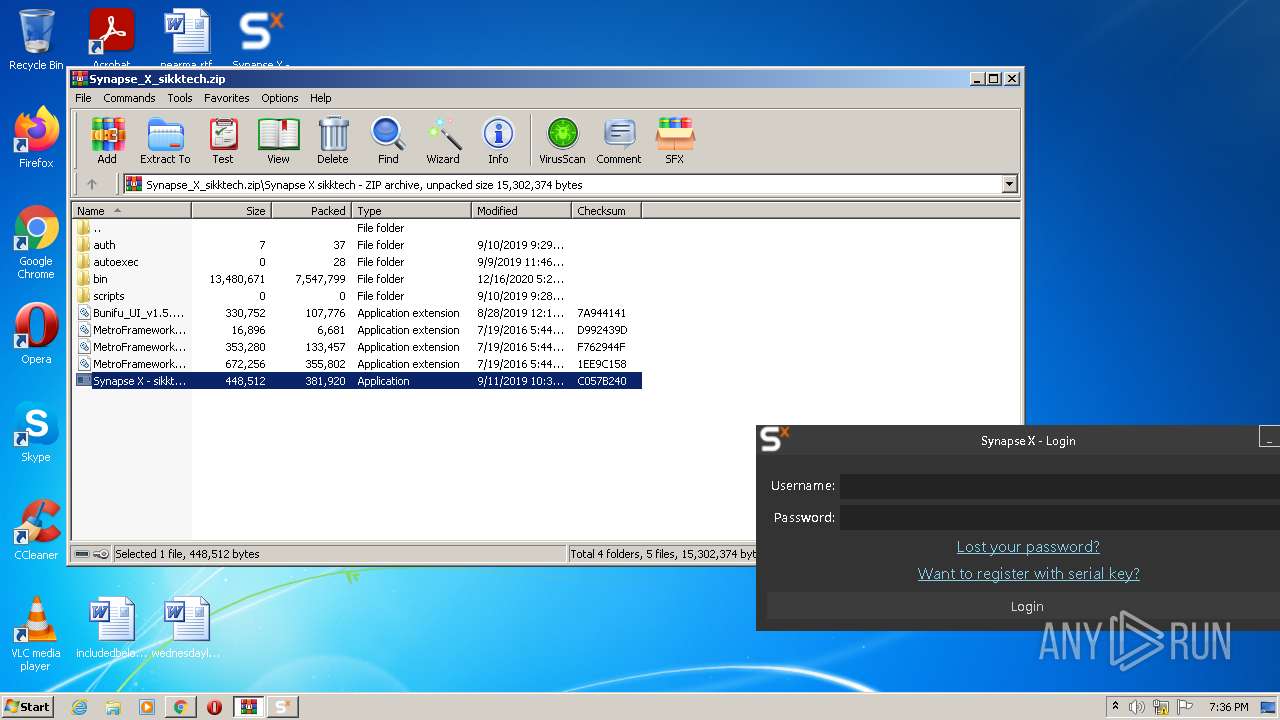The height and width of the screenshot is (720, 1280).
Task: Click the SFX toolbar icon
Action: 675,140
